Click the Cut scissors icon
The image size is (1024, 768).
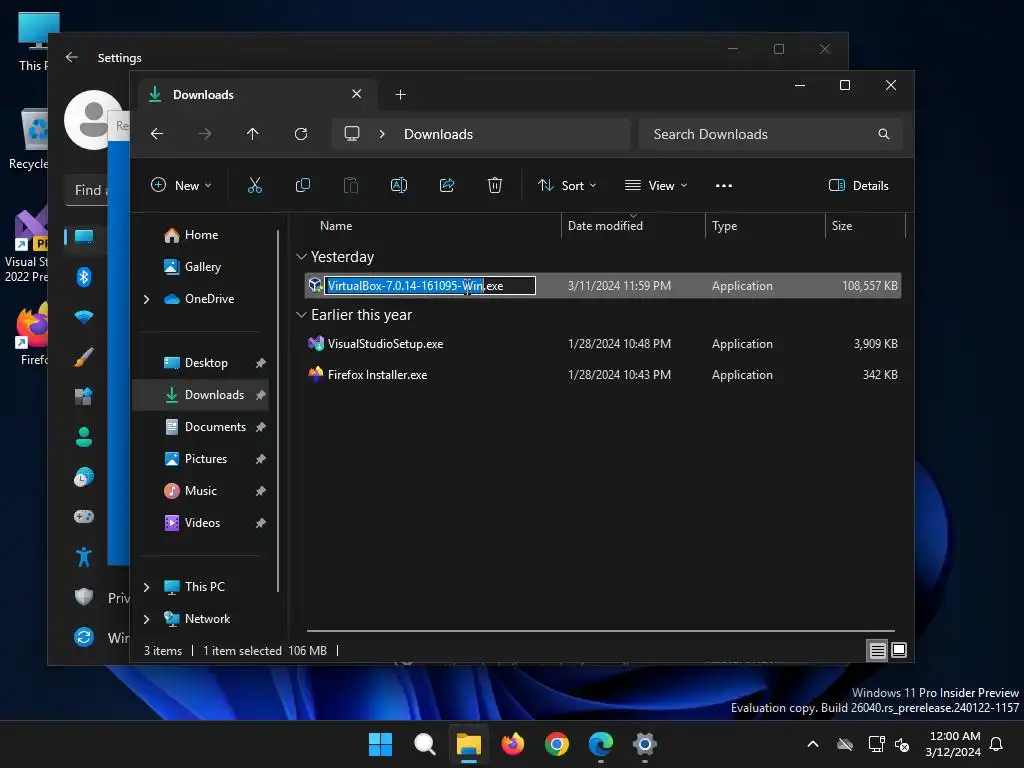[255, 185]
